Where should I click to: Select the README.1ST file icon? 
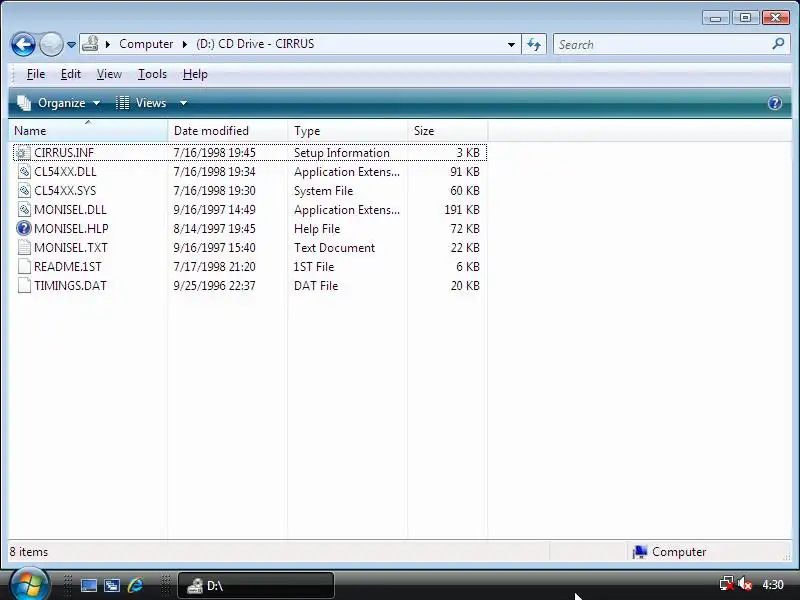tap(24, 266)
